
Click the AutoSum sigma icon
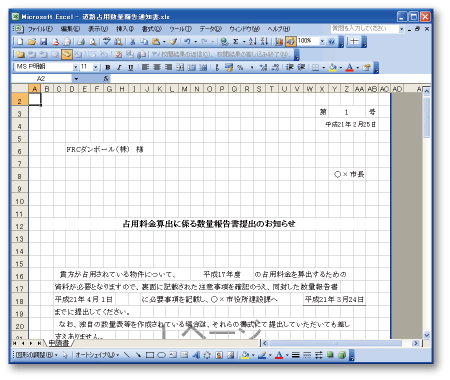(236, 42)
